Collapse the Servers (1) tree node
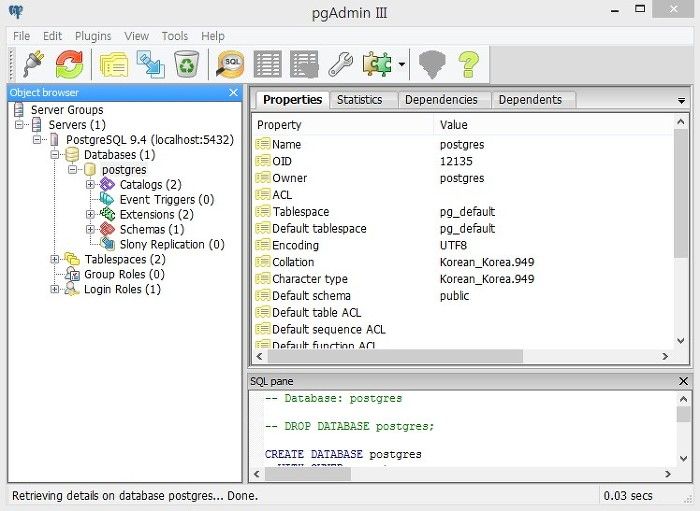Image resolution: width=700 pixels, height=511 pixels. 19,125
